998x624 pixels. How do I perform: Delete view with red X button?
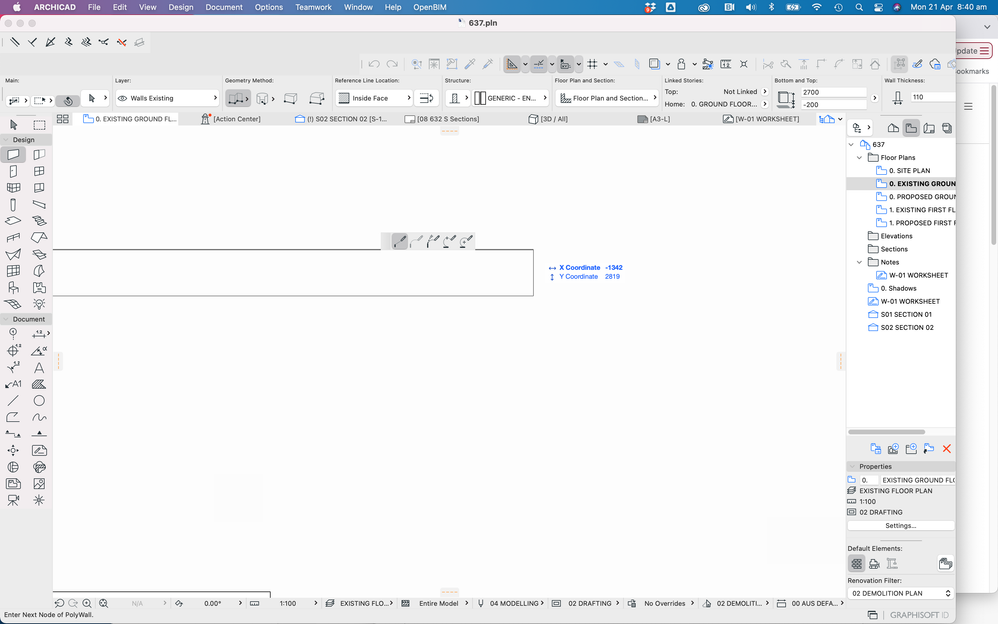pos(946,449)
